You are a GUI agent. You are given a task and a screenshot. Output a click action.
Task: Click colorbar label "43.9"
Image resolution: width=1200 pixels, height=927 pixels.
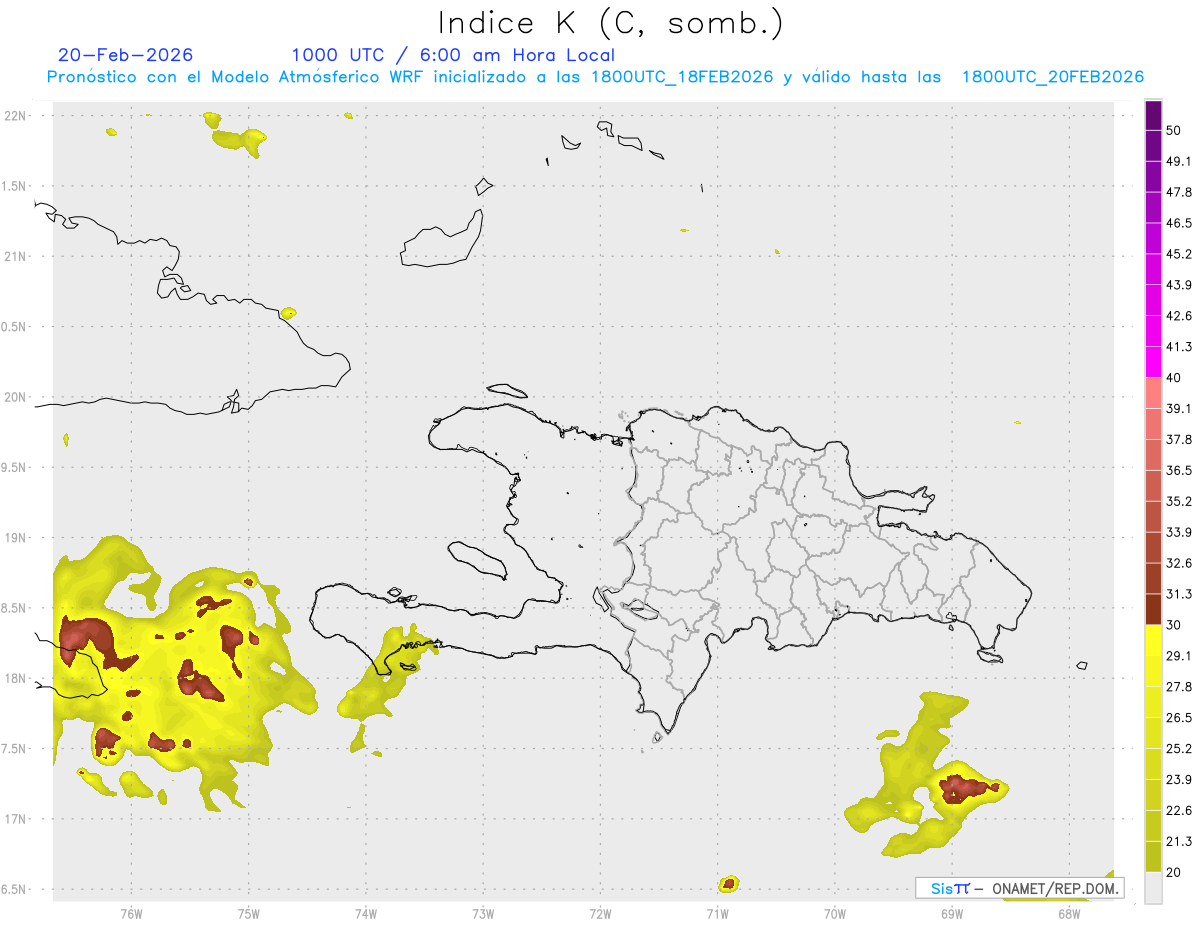[1179, 285]
